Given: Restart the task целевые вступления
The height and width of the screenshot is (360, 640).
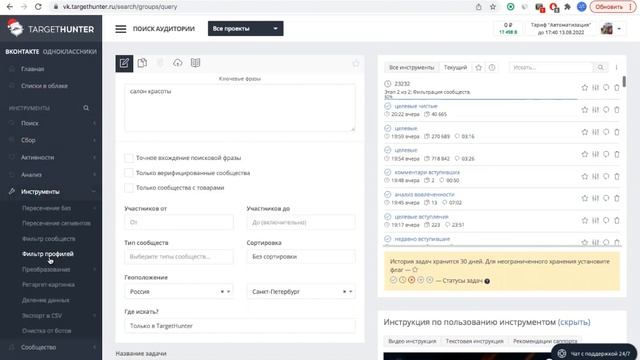Looking at the screenshot, I should (x=606, y=220).
